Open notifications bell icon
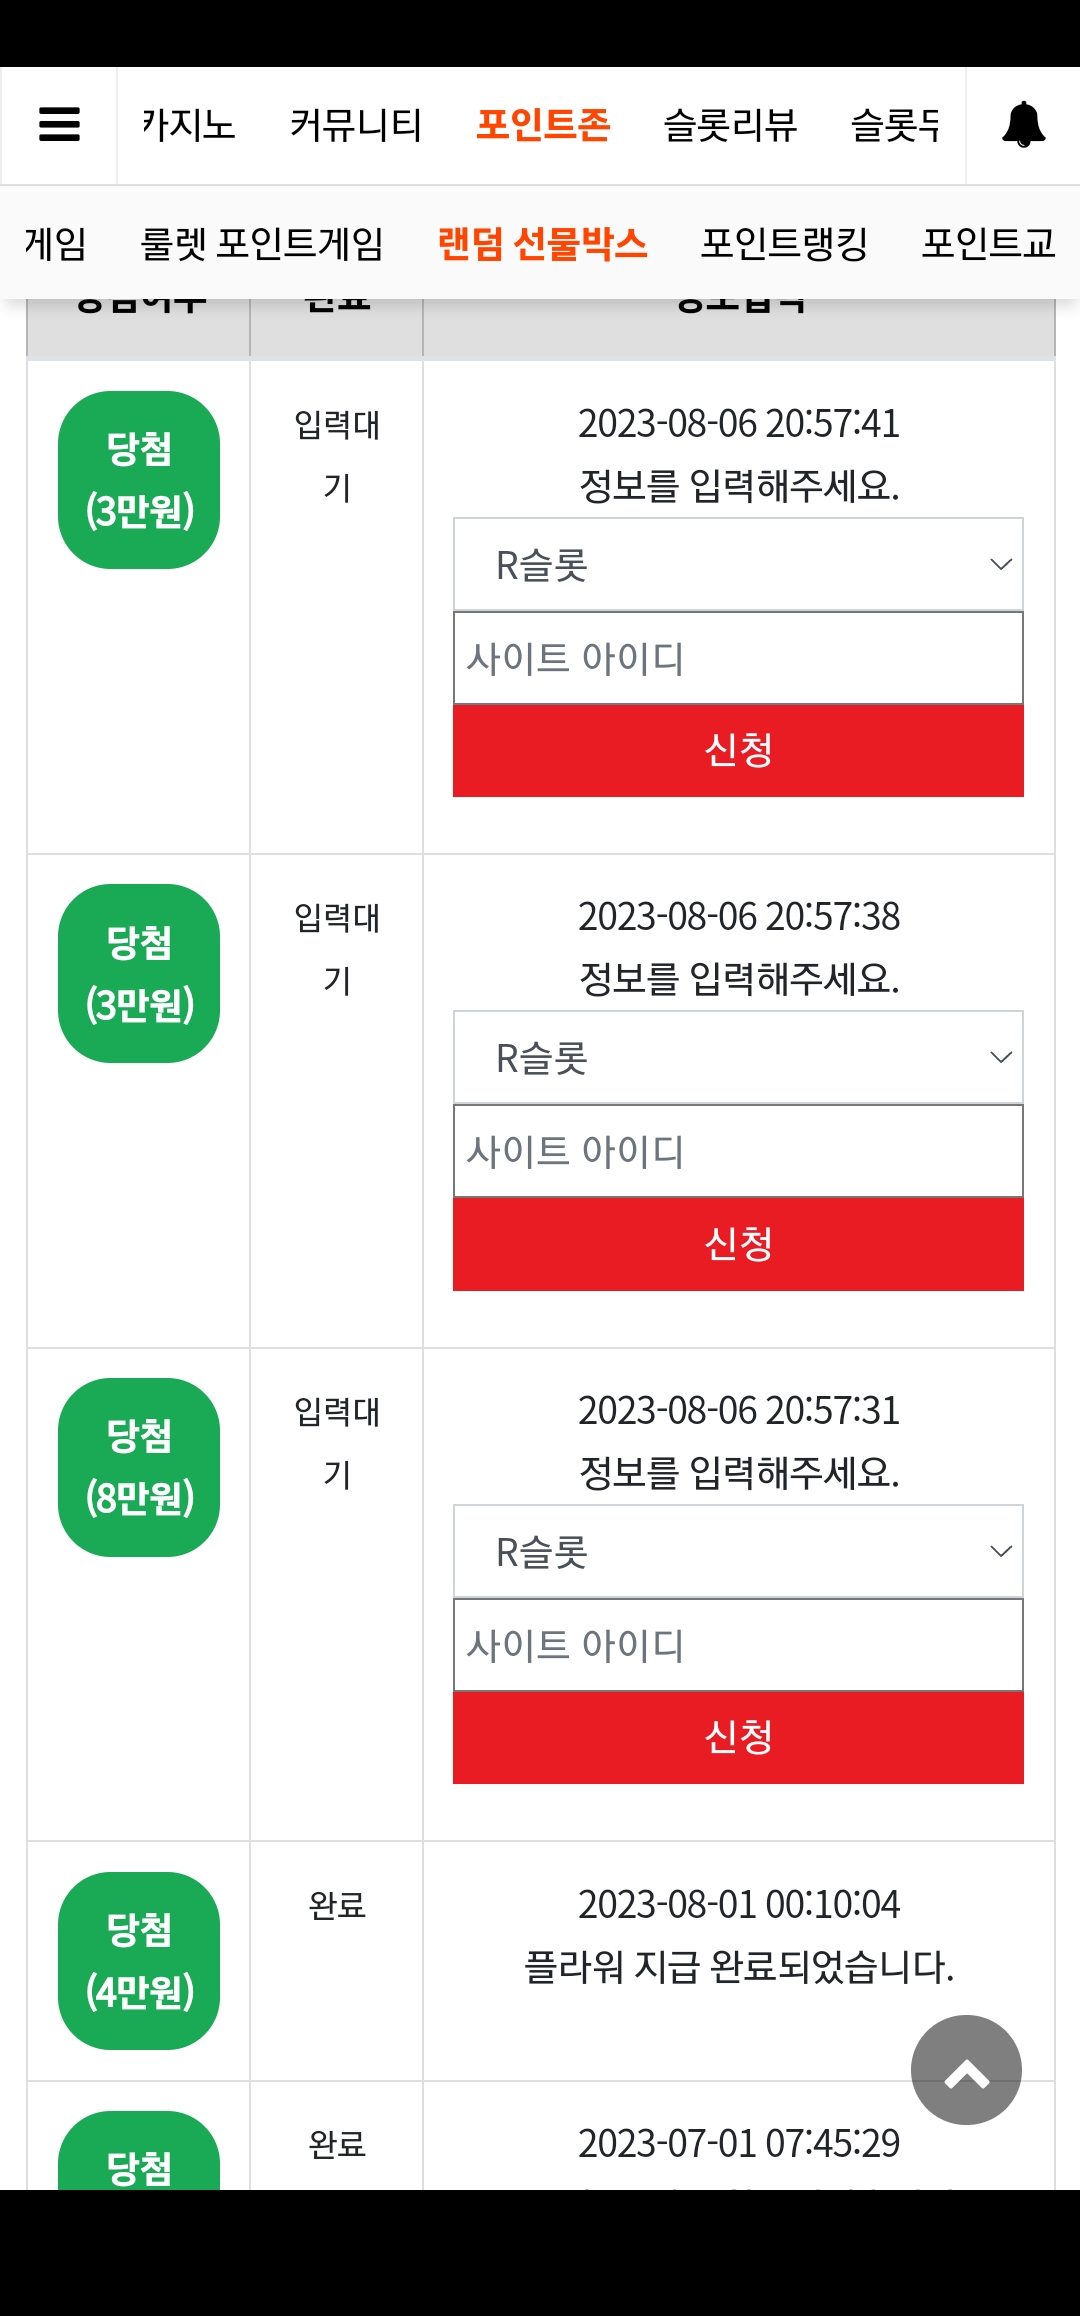 tap(1023, 125)
